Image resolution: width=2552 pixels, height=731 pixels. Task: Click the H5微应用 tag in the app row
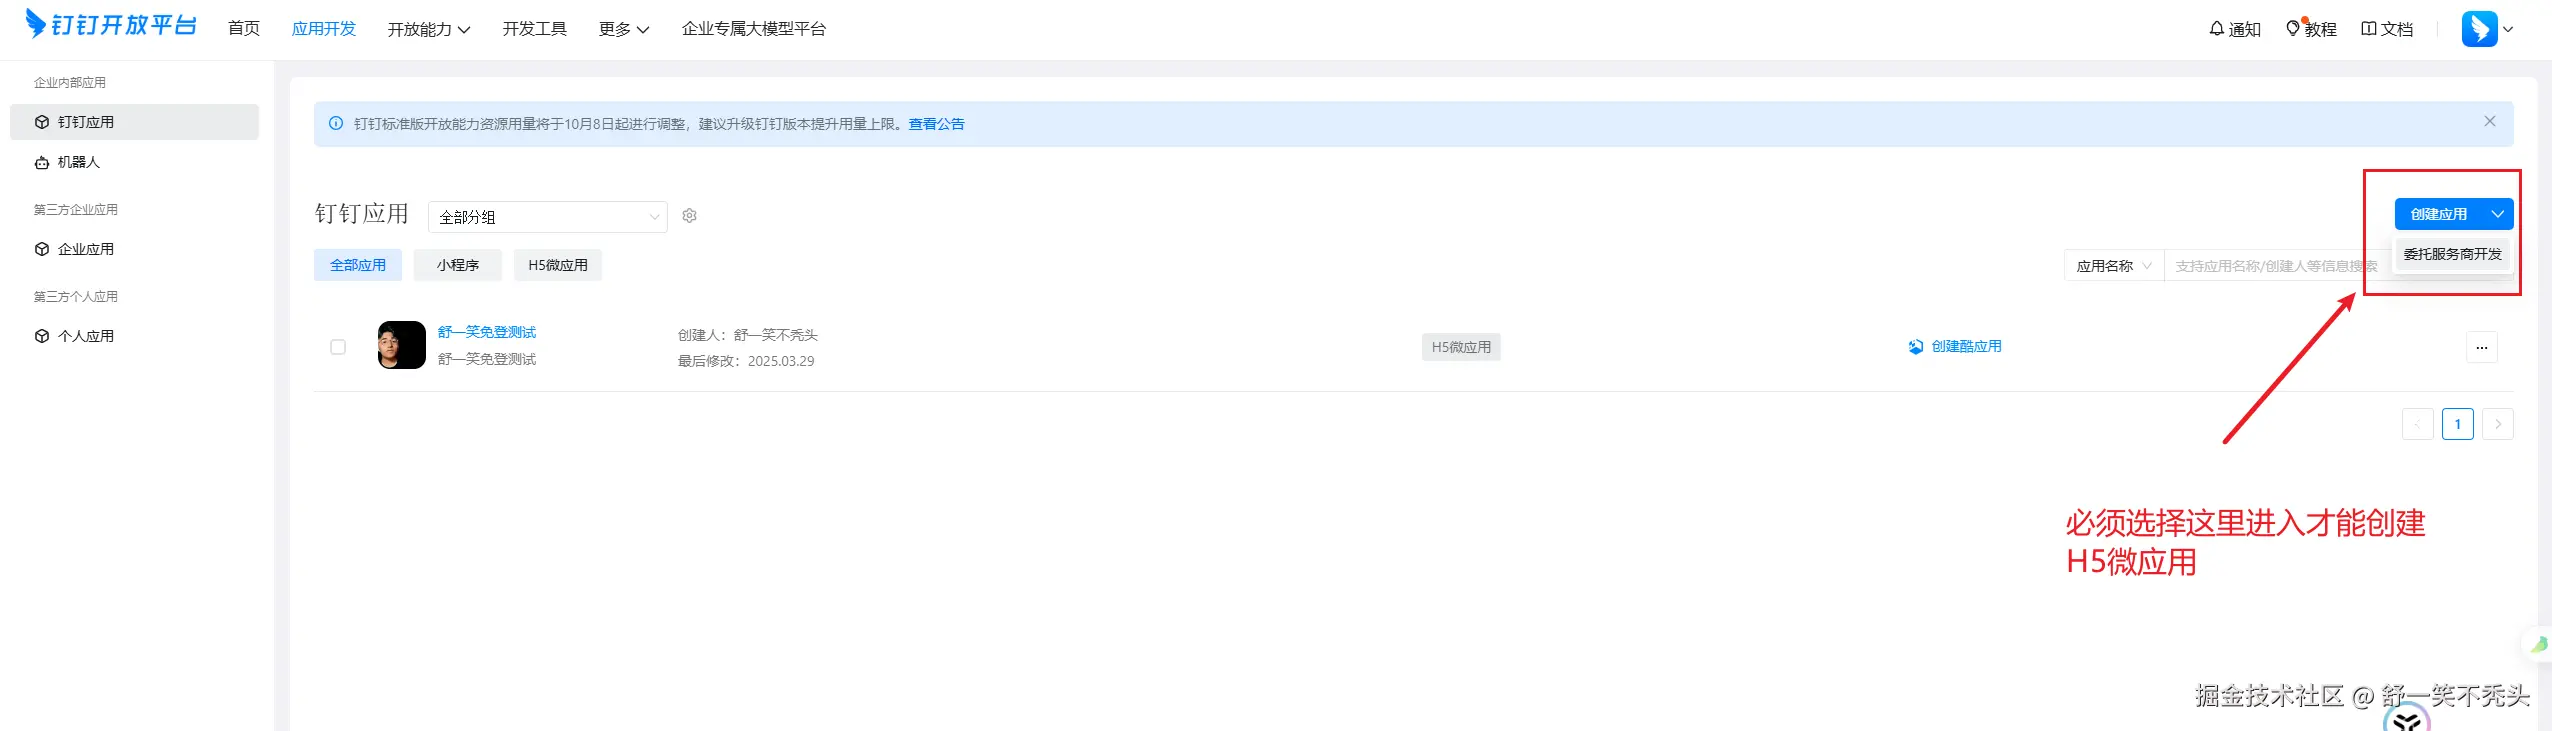pyautogui.click(x=1461, y=347)
